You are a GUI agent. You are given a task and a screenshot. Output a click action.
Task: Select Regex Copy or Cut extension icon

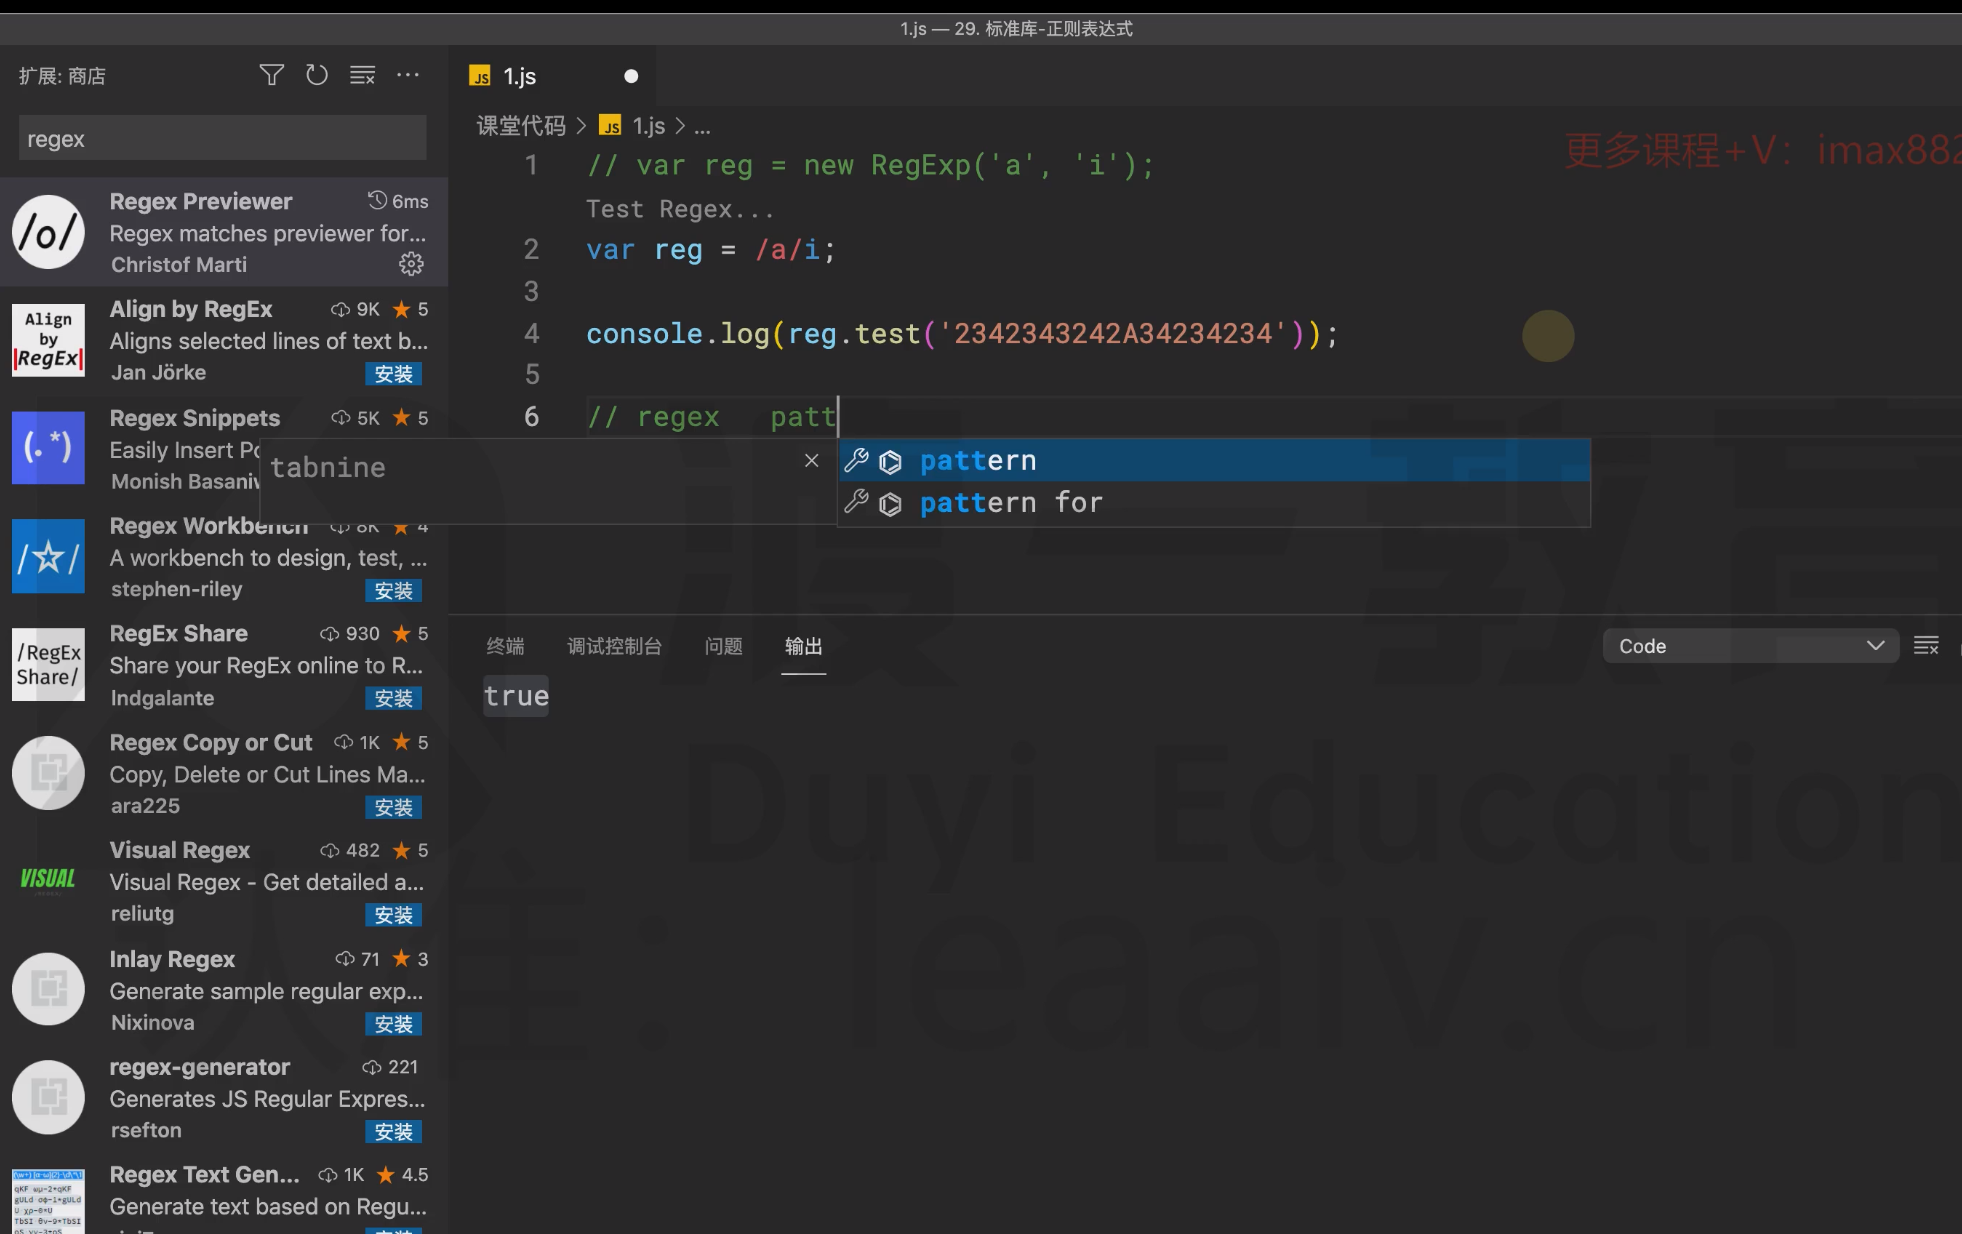(x=48, y=773)
